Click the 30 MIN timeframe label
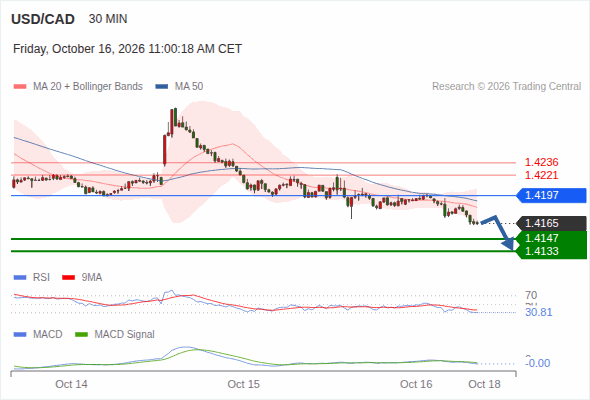This screenshot has height=400, width=590. click(108, 19)
